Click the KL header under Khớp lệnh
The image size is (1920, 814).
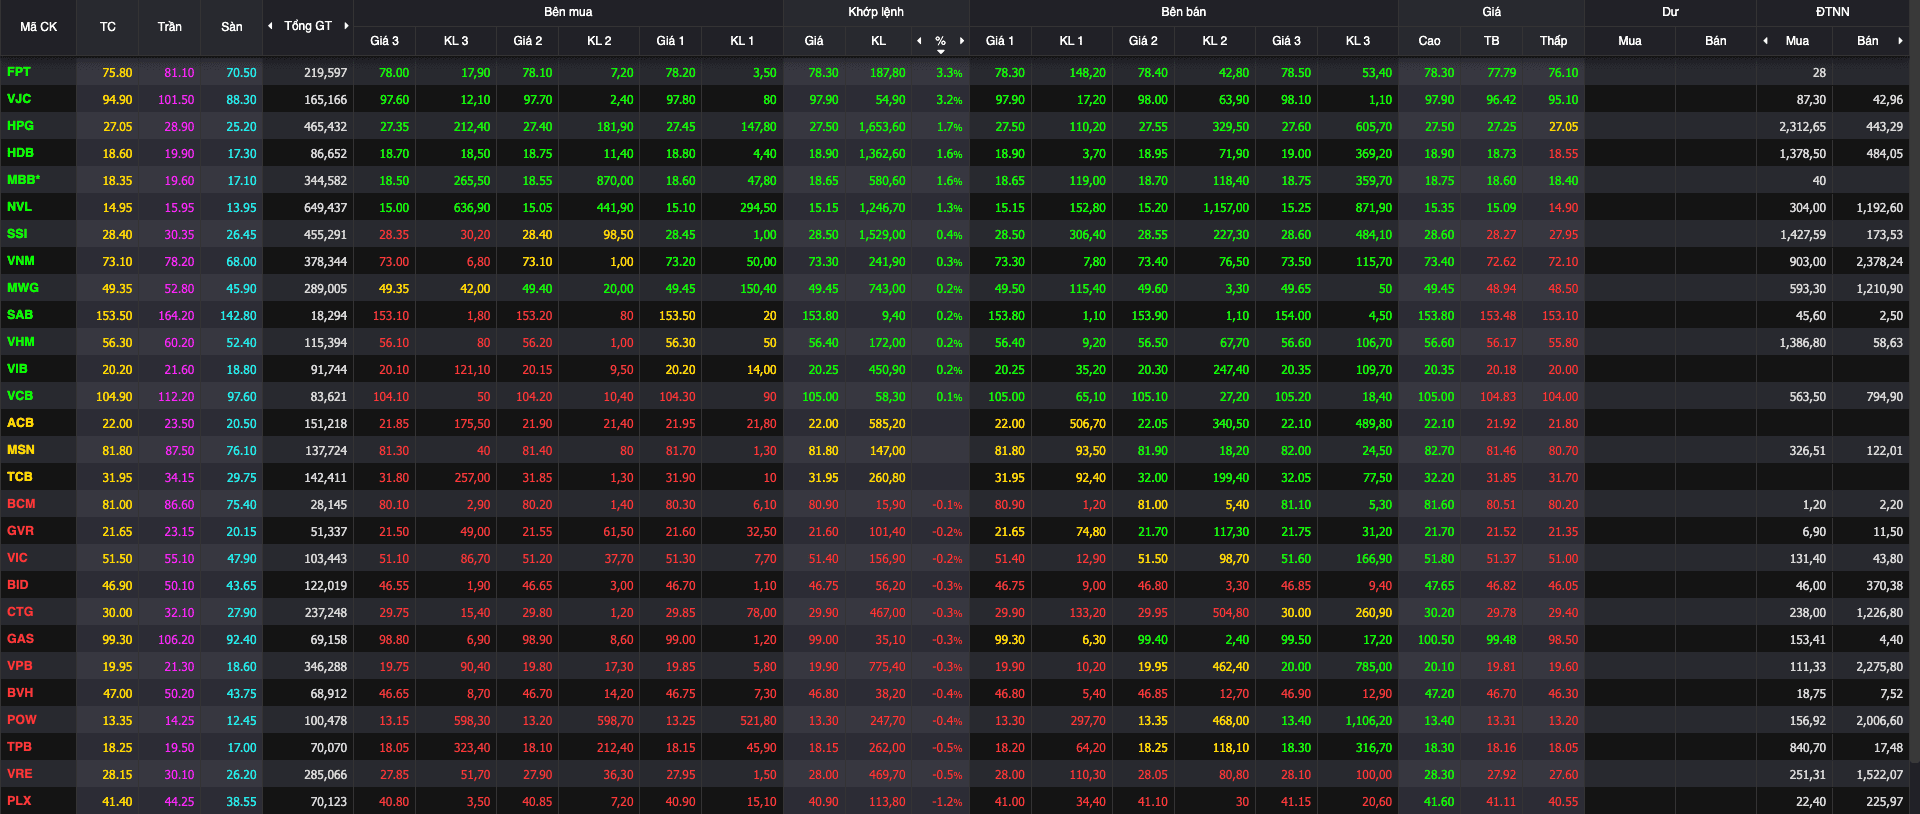879,41
